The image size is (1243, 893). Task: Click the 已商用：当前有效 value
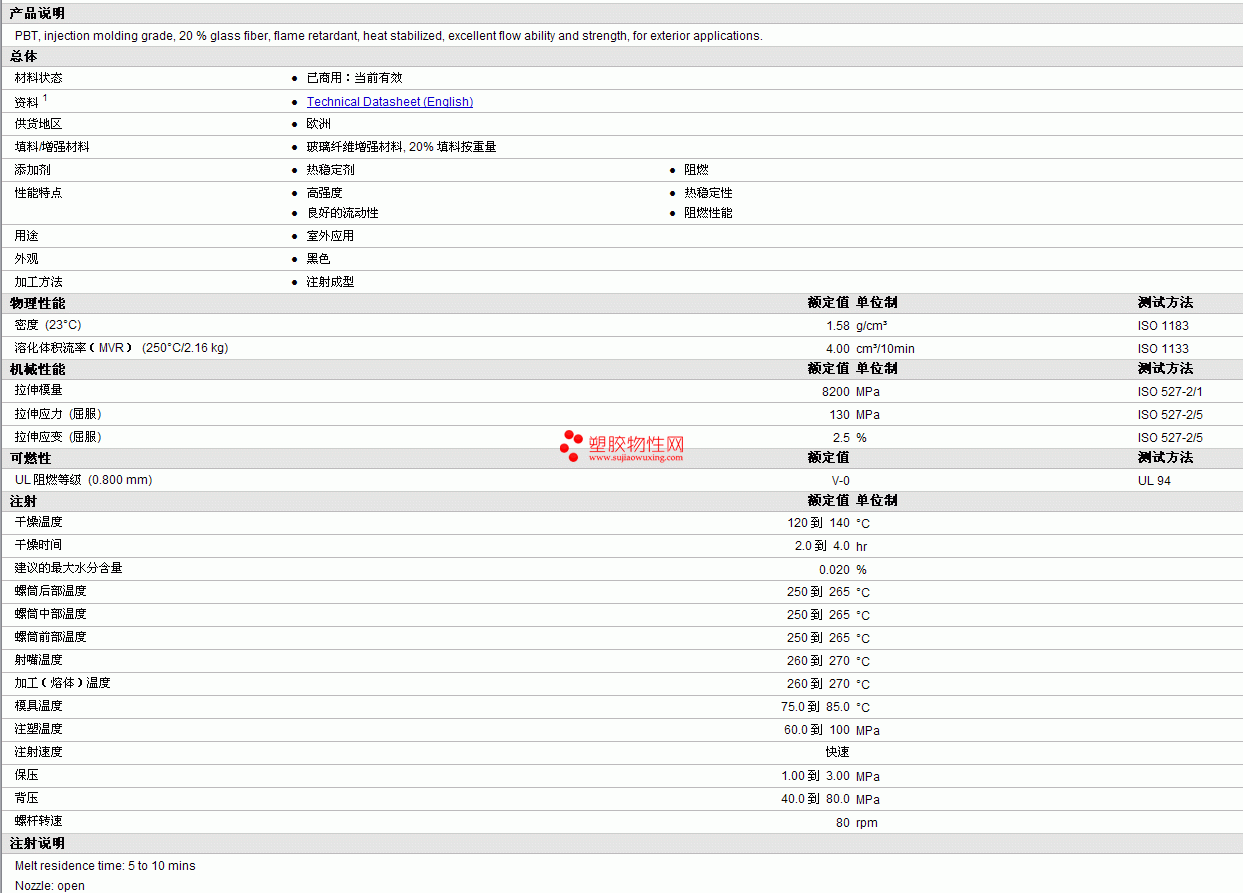354,78
